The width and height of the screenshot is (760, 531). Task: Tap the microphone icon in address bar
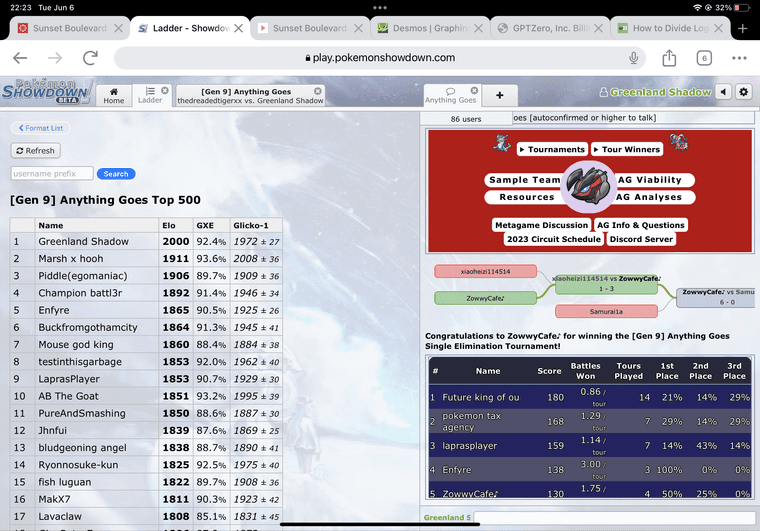point(634,58)
